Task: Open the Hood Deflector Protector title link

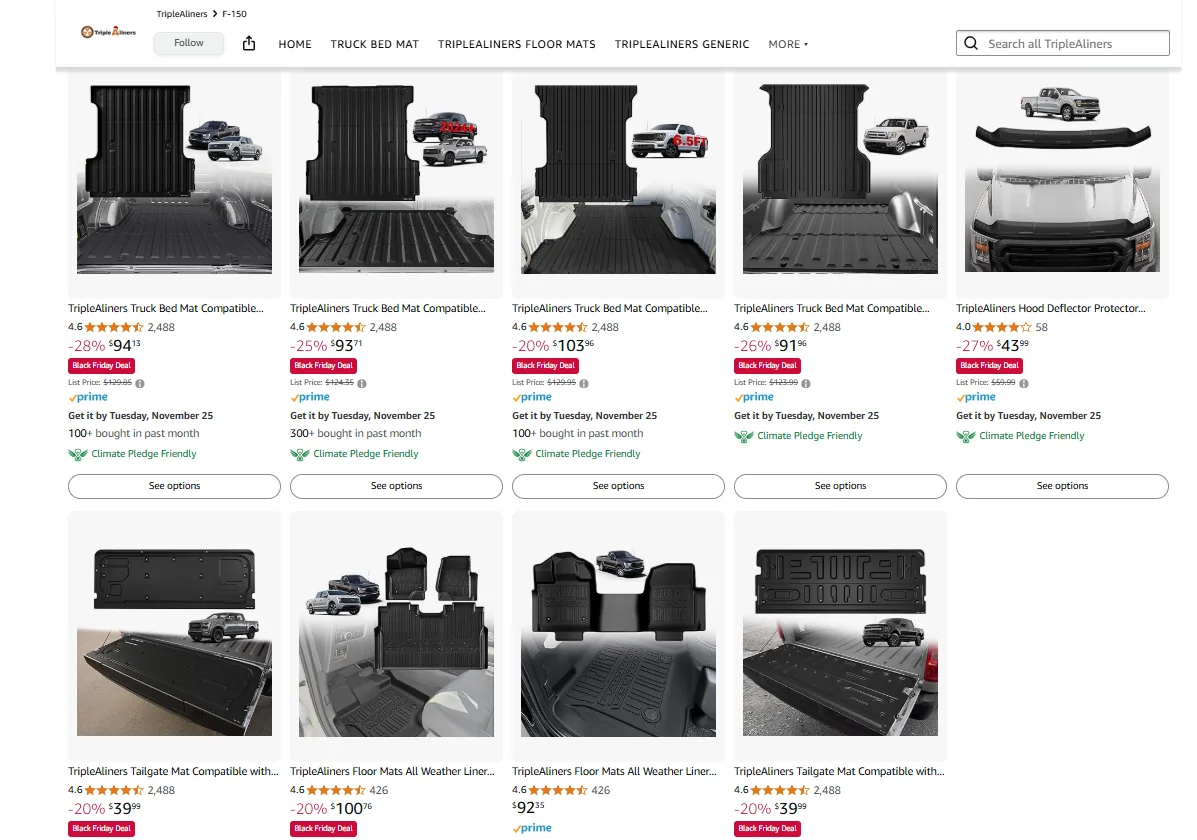Action: [x=1050, y=309]
